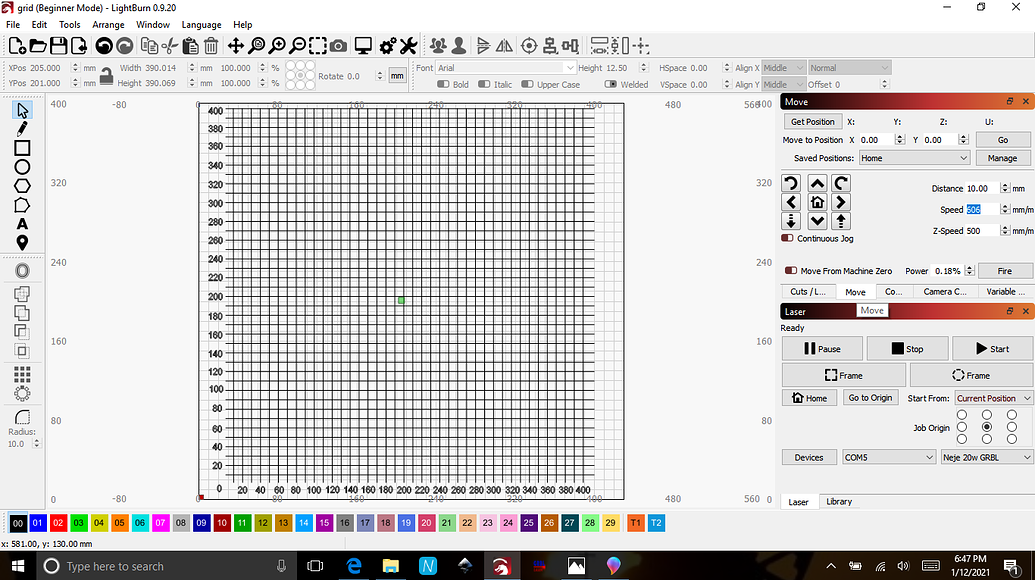The width and height of the screenshot is (1035, 580).
Task: Click the Open folder toolbar icon
Action: coord(38,46)
